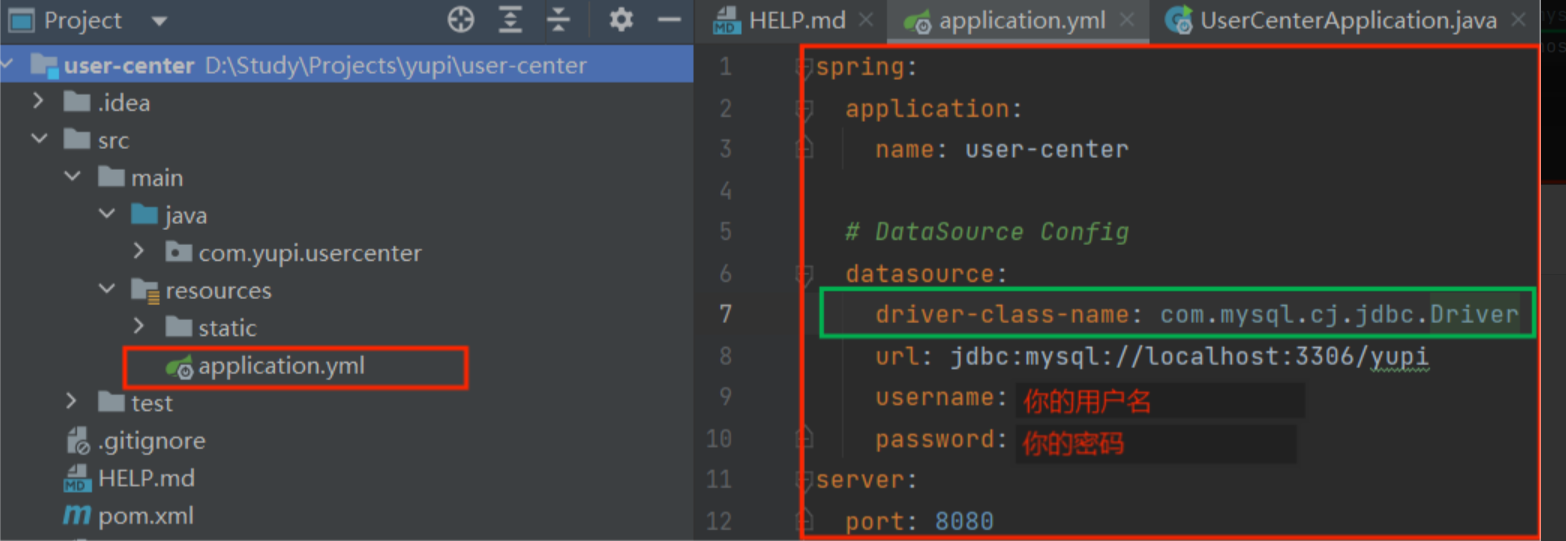
Task: Hide the Project tool window via minus icon
Action: click(x=668, y=20)
